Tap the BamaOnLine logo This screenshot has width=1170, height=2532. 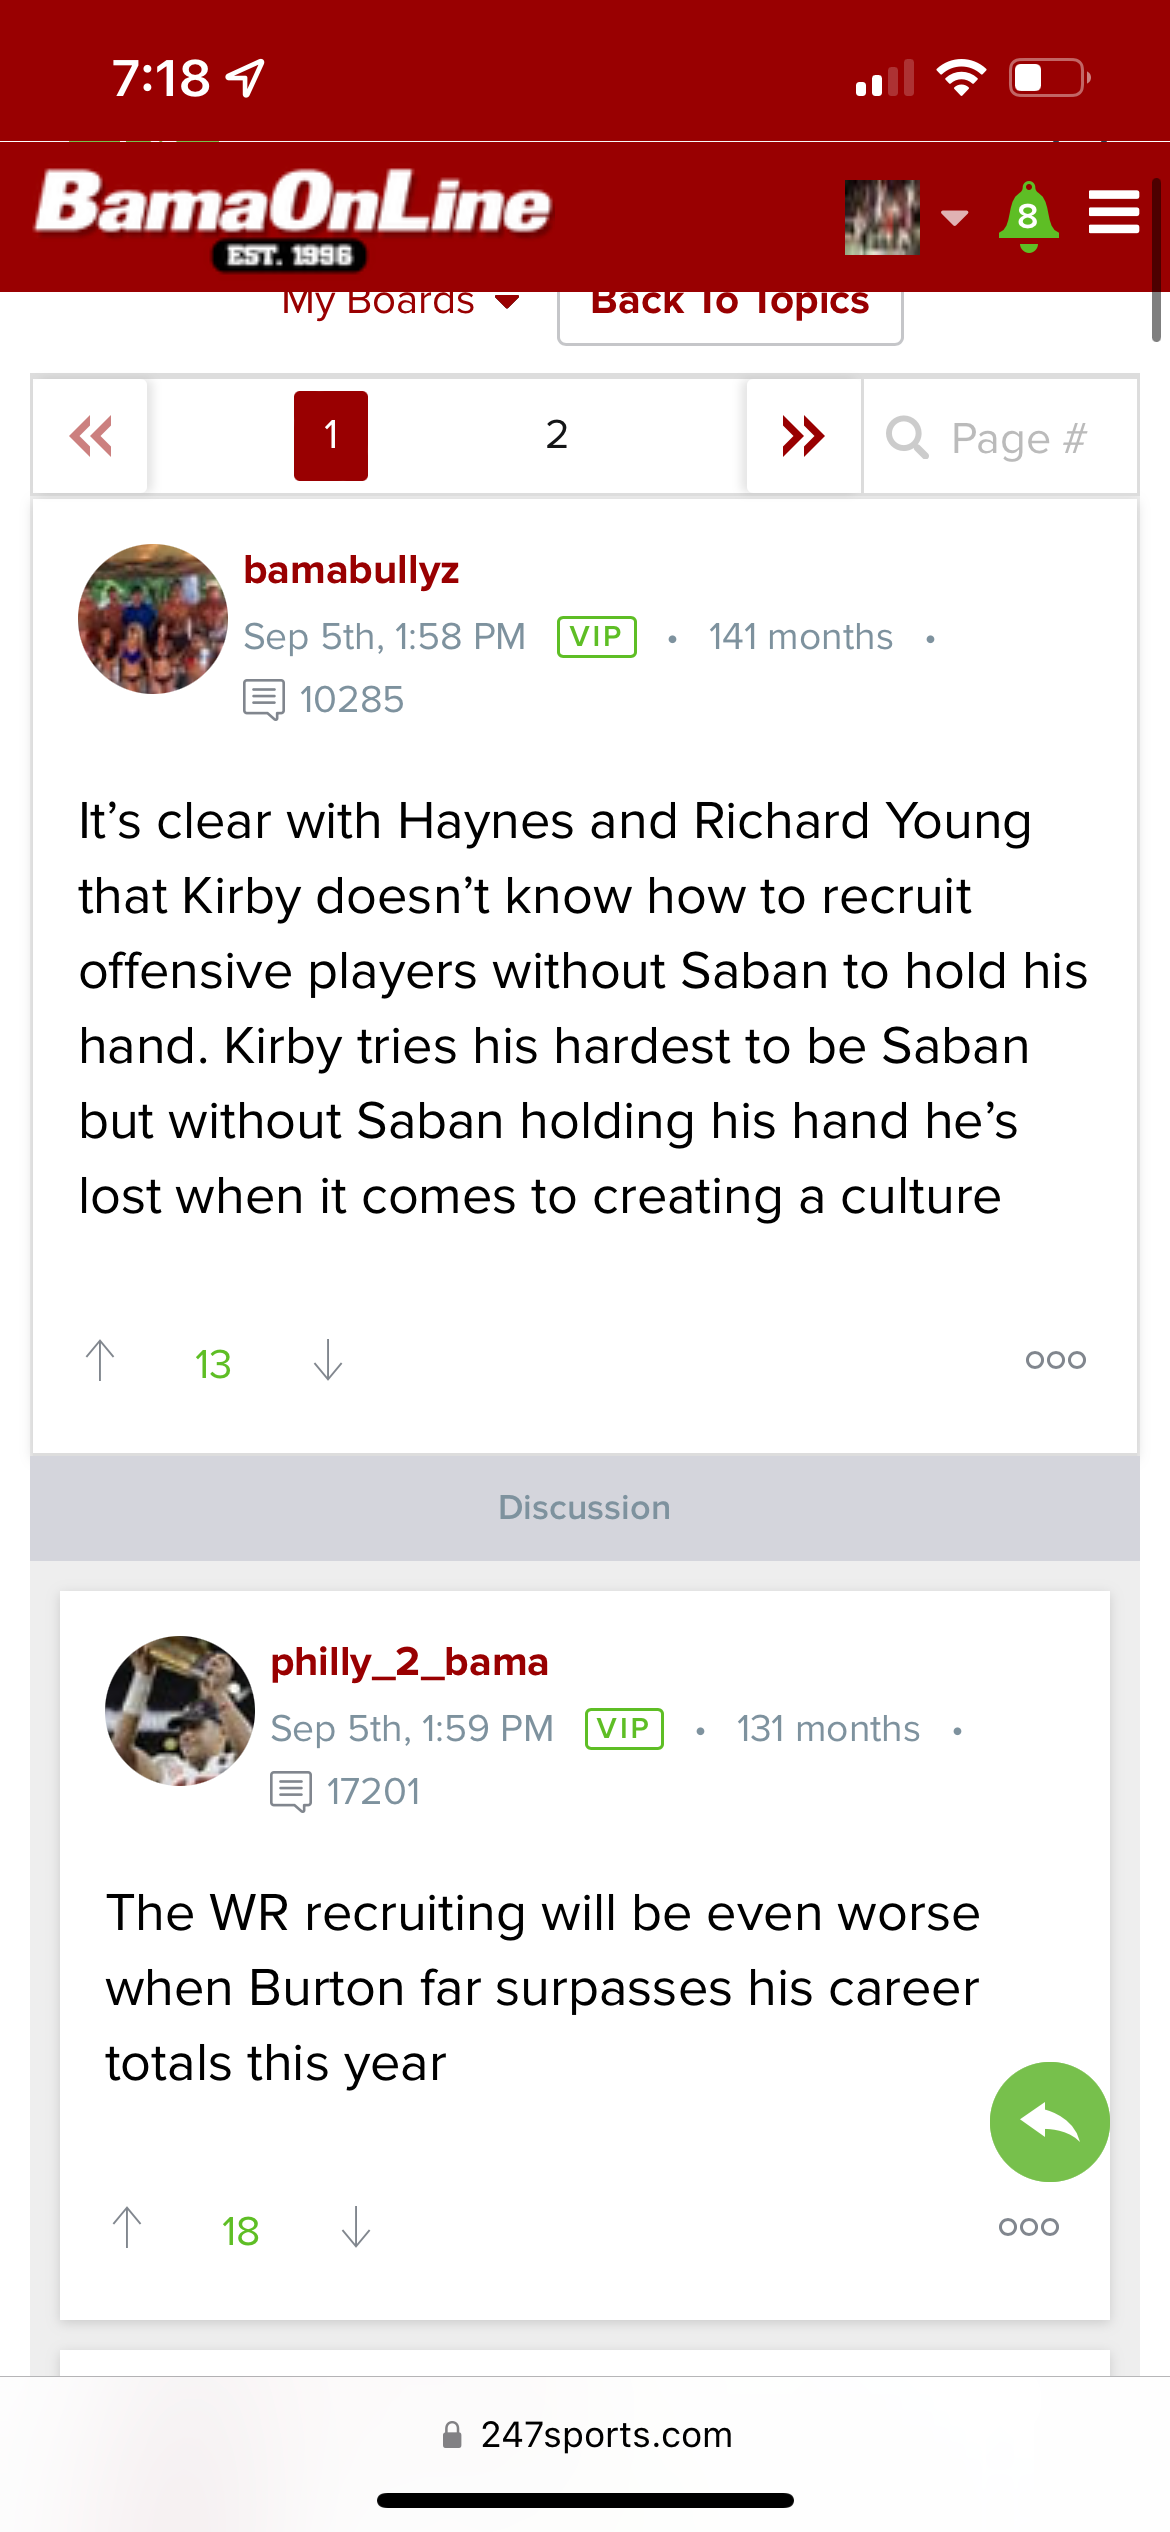292,215
